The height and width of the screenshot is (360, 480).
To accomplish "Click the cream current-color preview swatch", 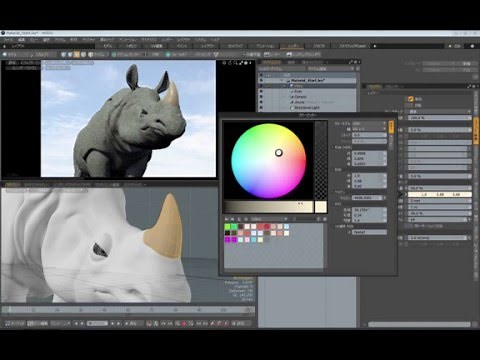I will tap(321, 207).
